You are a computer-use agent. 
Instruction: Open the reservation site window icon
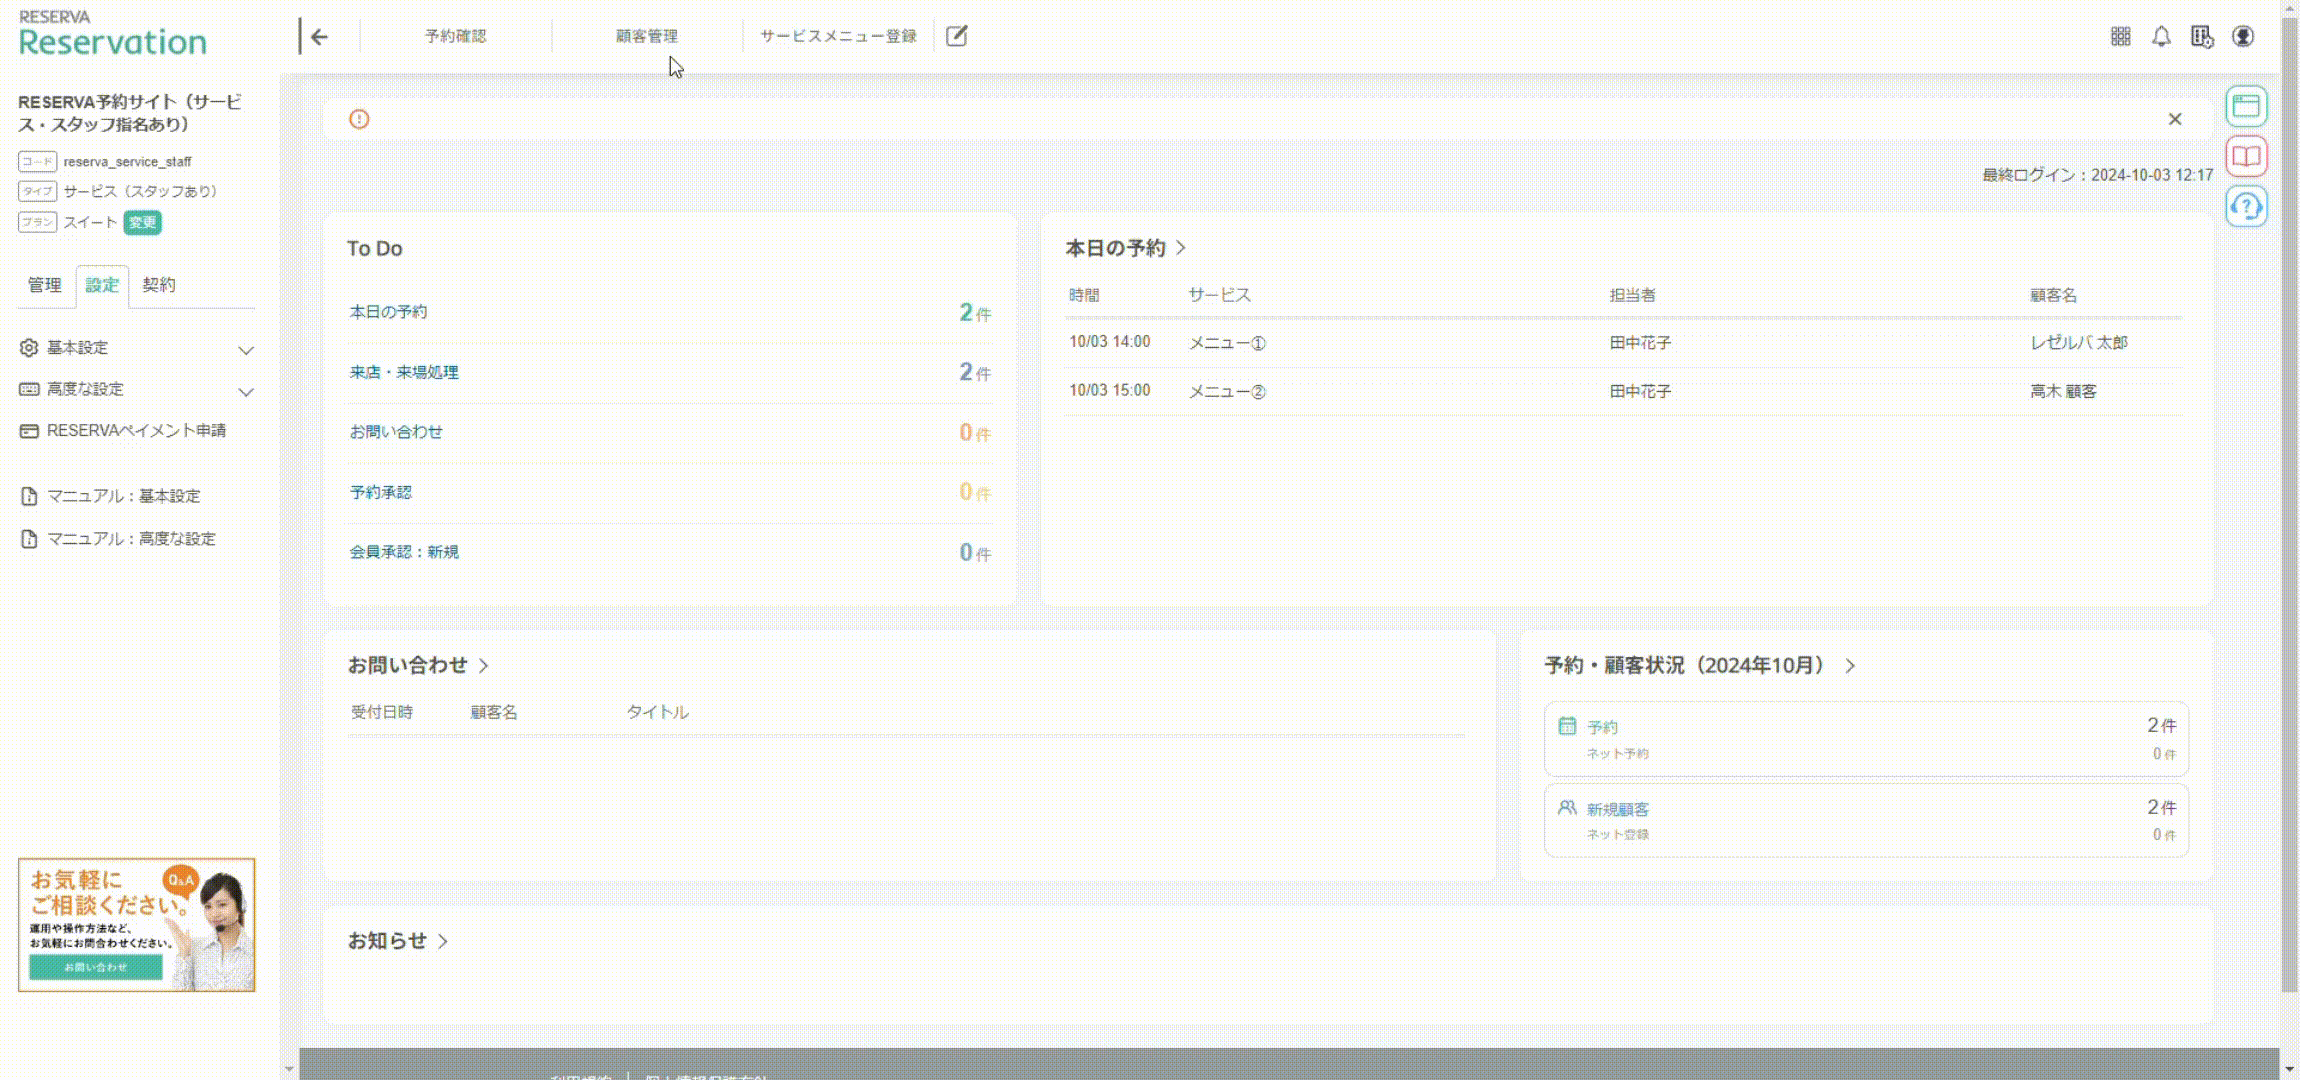2246,106
